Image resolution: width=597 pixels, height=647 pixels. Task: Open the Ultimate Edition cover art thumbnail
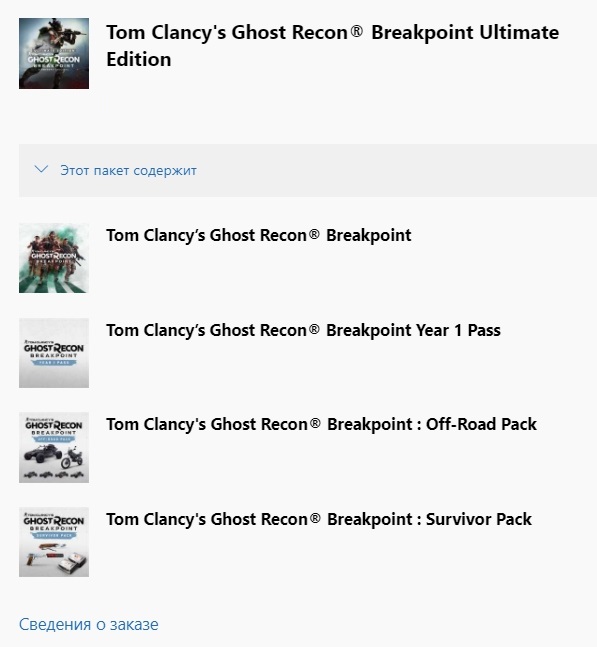click(54, 53)
